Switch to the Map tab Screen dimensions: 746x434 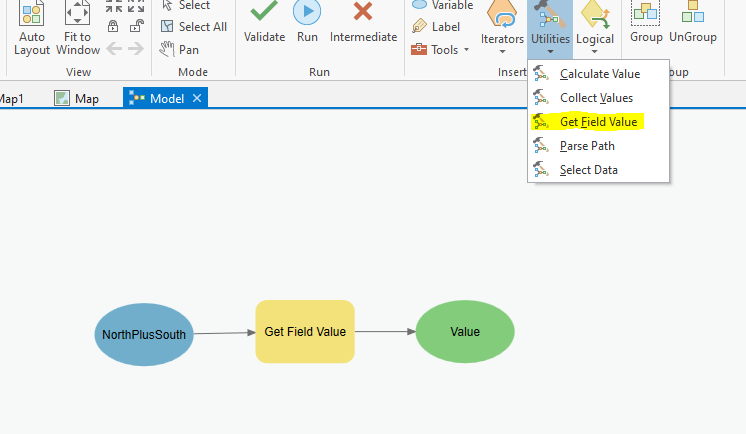(77, 99)
